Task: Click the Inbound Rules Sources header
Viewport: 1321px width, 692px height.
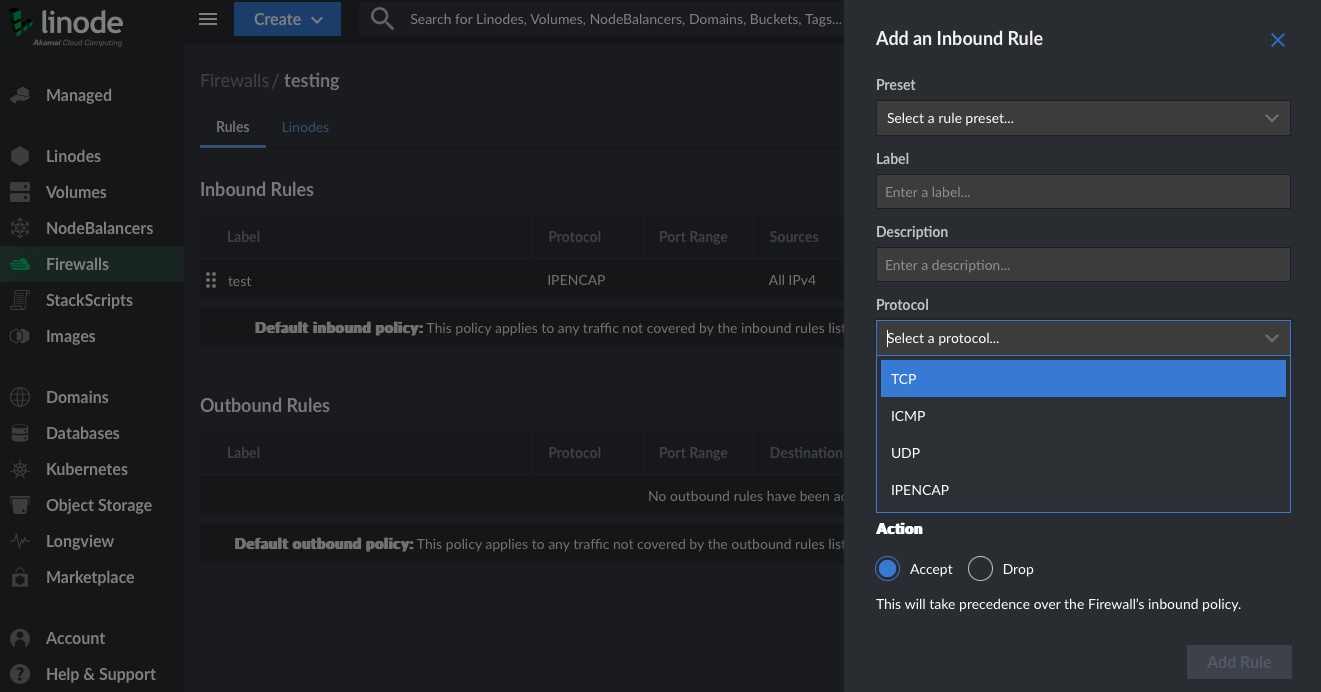Action: [794, 237]
